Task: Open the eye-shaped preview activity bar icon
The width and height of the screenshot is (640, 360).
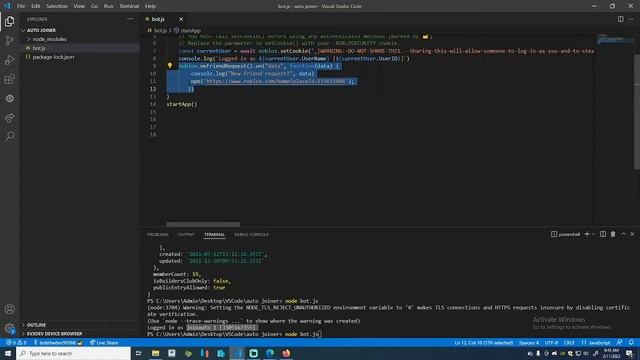Action: coord(9,98)
